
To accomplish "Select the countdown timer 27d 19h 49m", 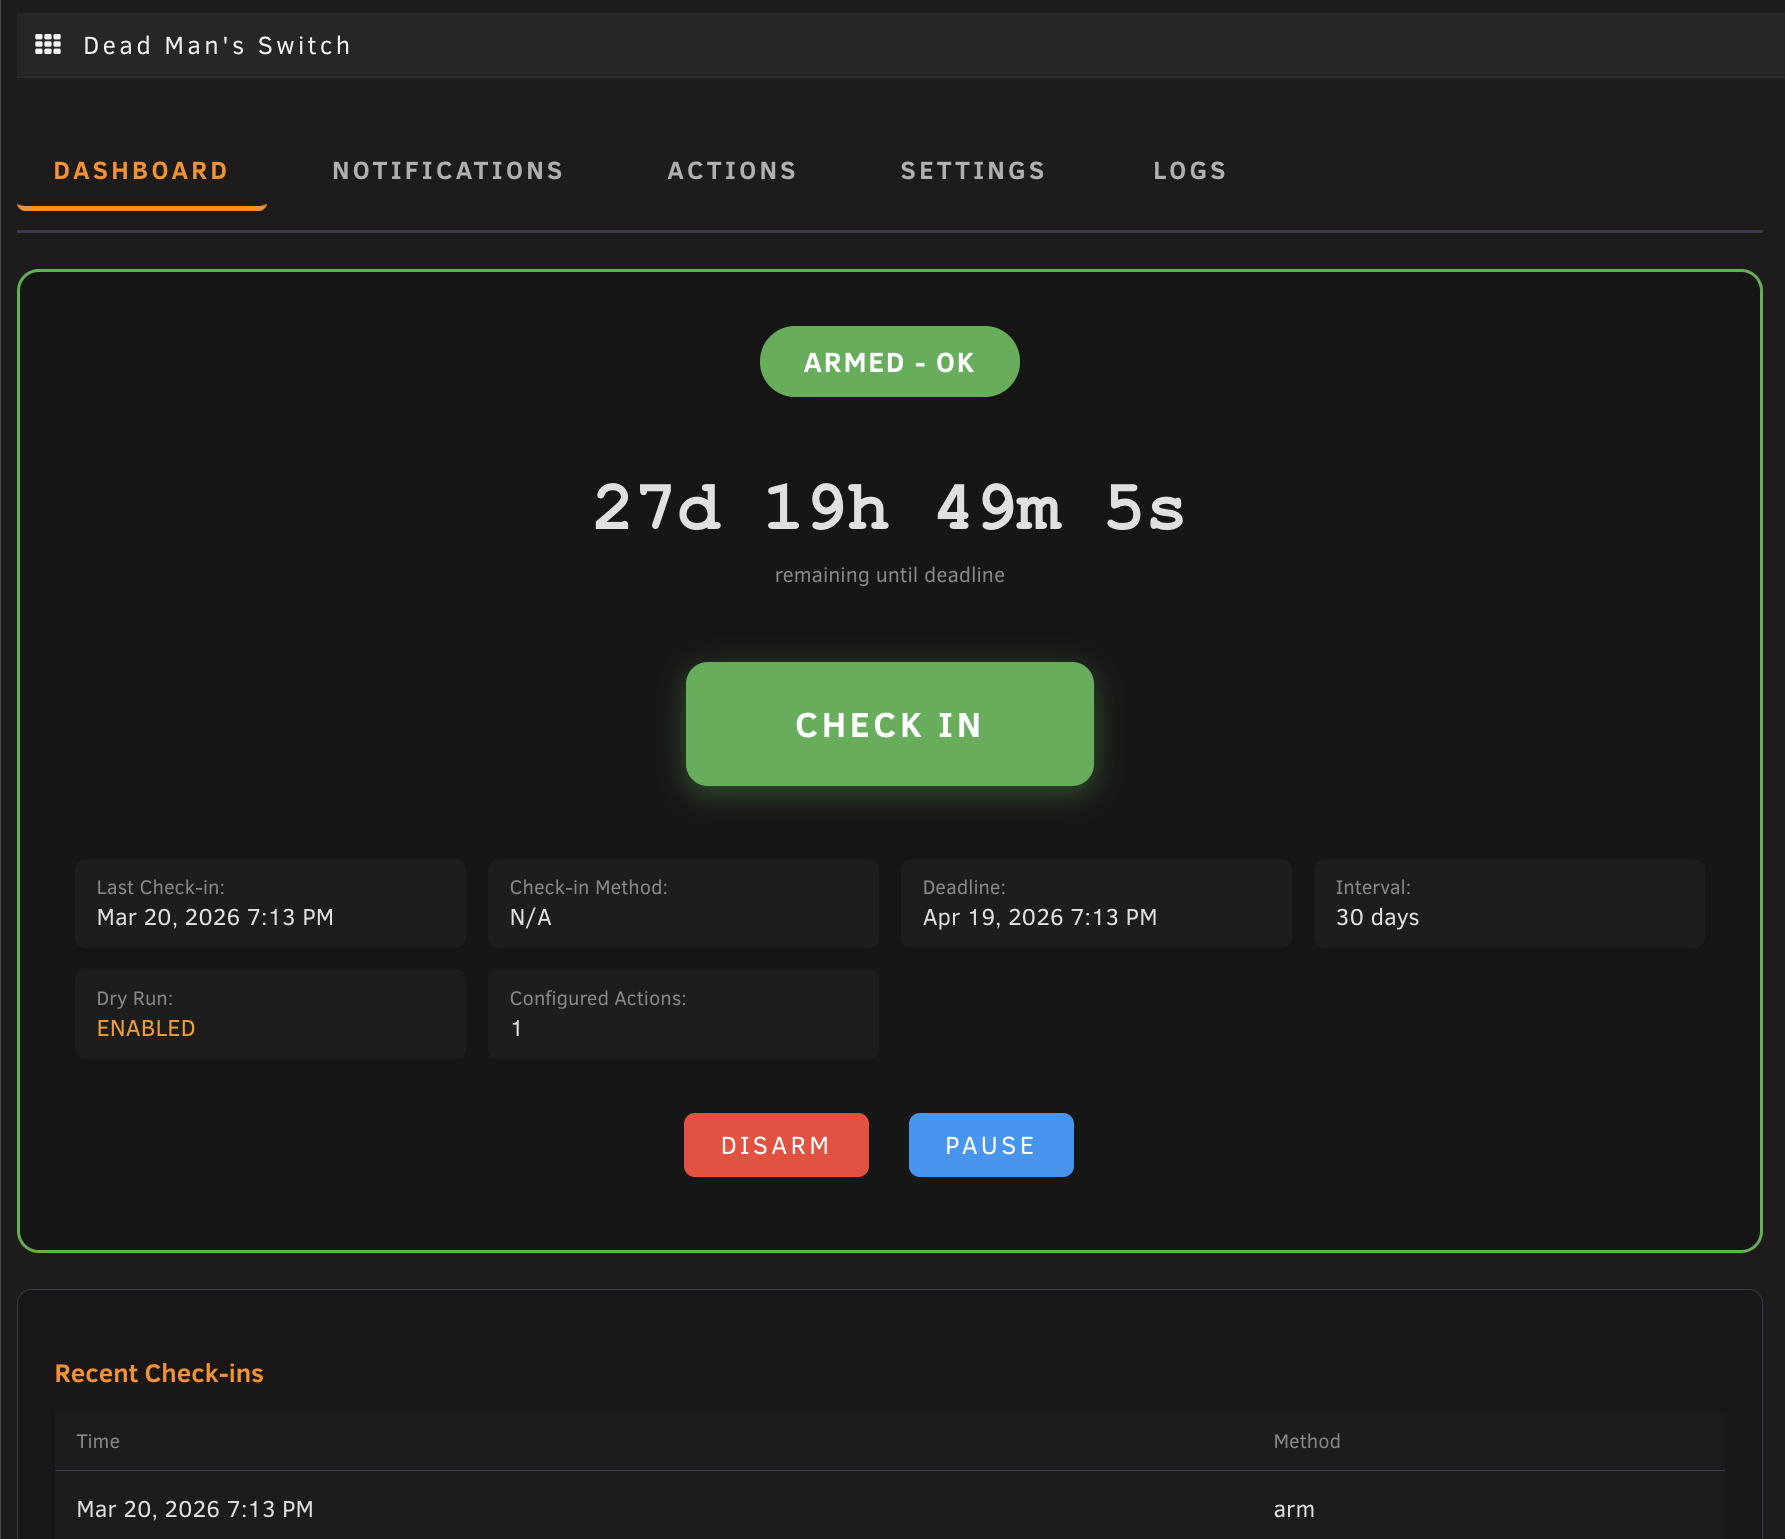I will click(x=889, y=507).
